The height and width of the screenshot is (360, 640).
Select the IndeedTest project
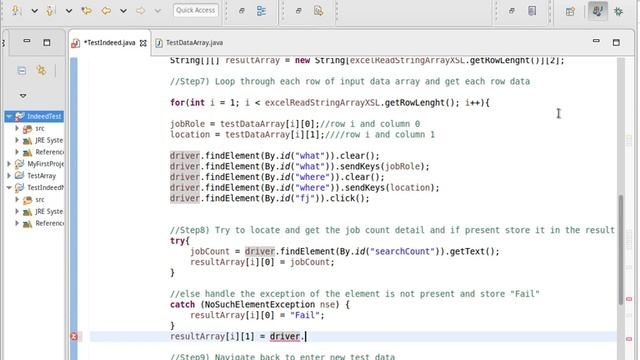[44, 116]
